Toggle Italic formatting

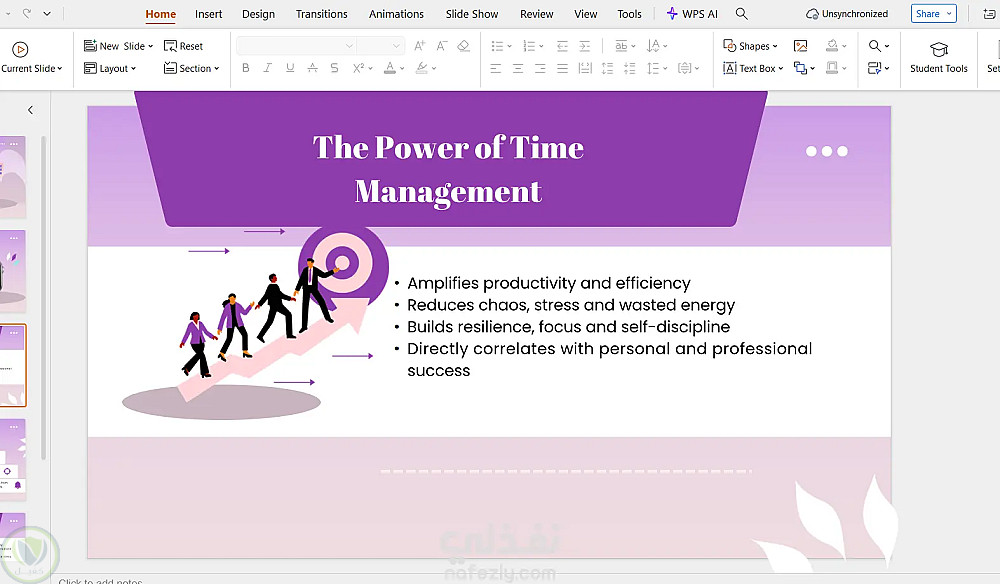coord(268,68)
